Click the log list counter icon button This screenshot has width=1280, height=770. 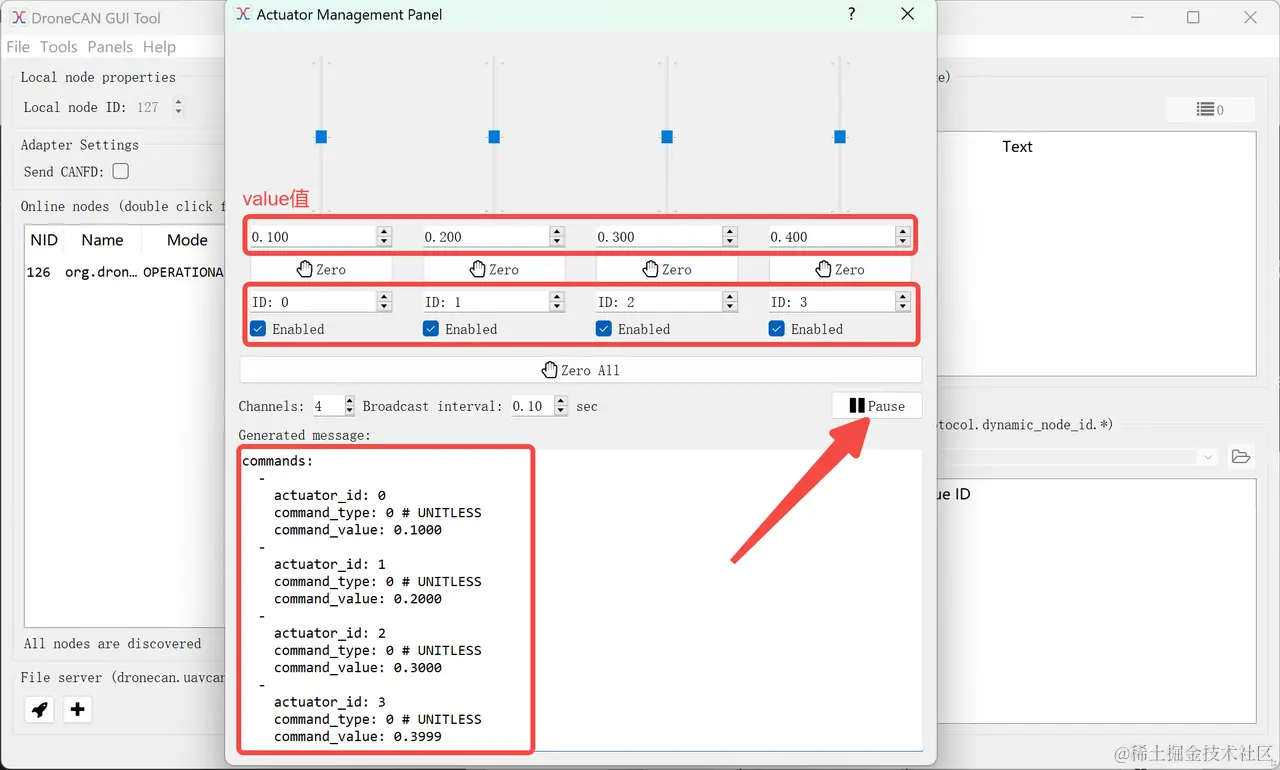click(1210, 110)
